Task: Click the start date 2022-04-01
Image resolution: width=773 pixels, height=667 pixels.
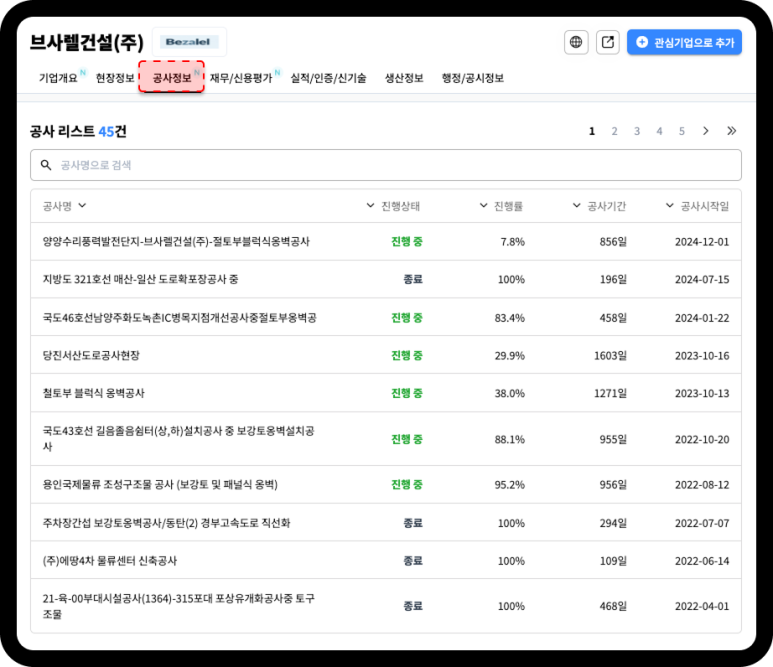Action: 702,606
